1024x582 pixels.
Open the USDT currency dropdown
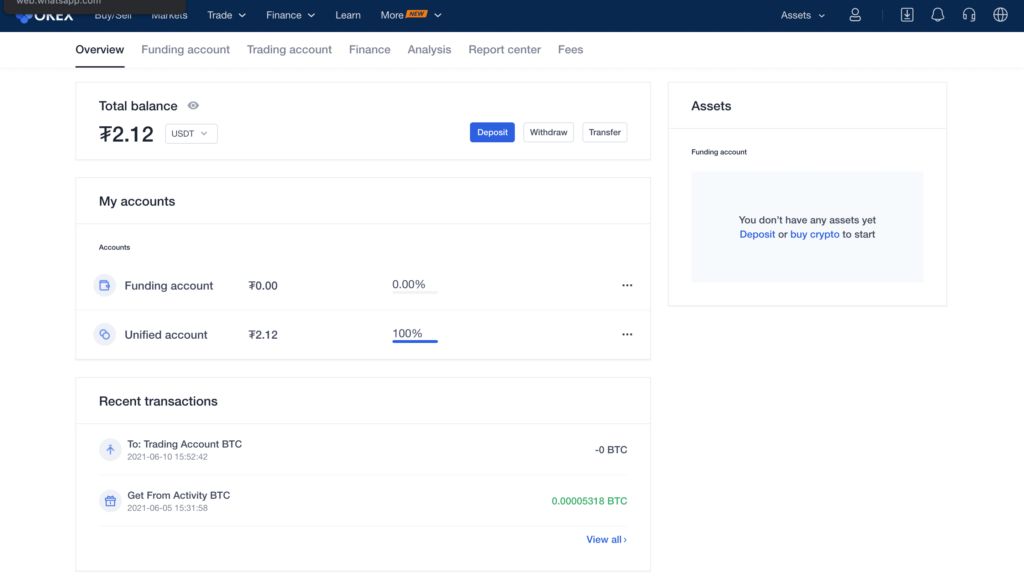191,133
